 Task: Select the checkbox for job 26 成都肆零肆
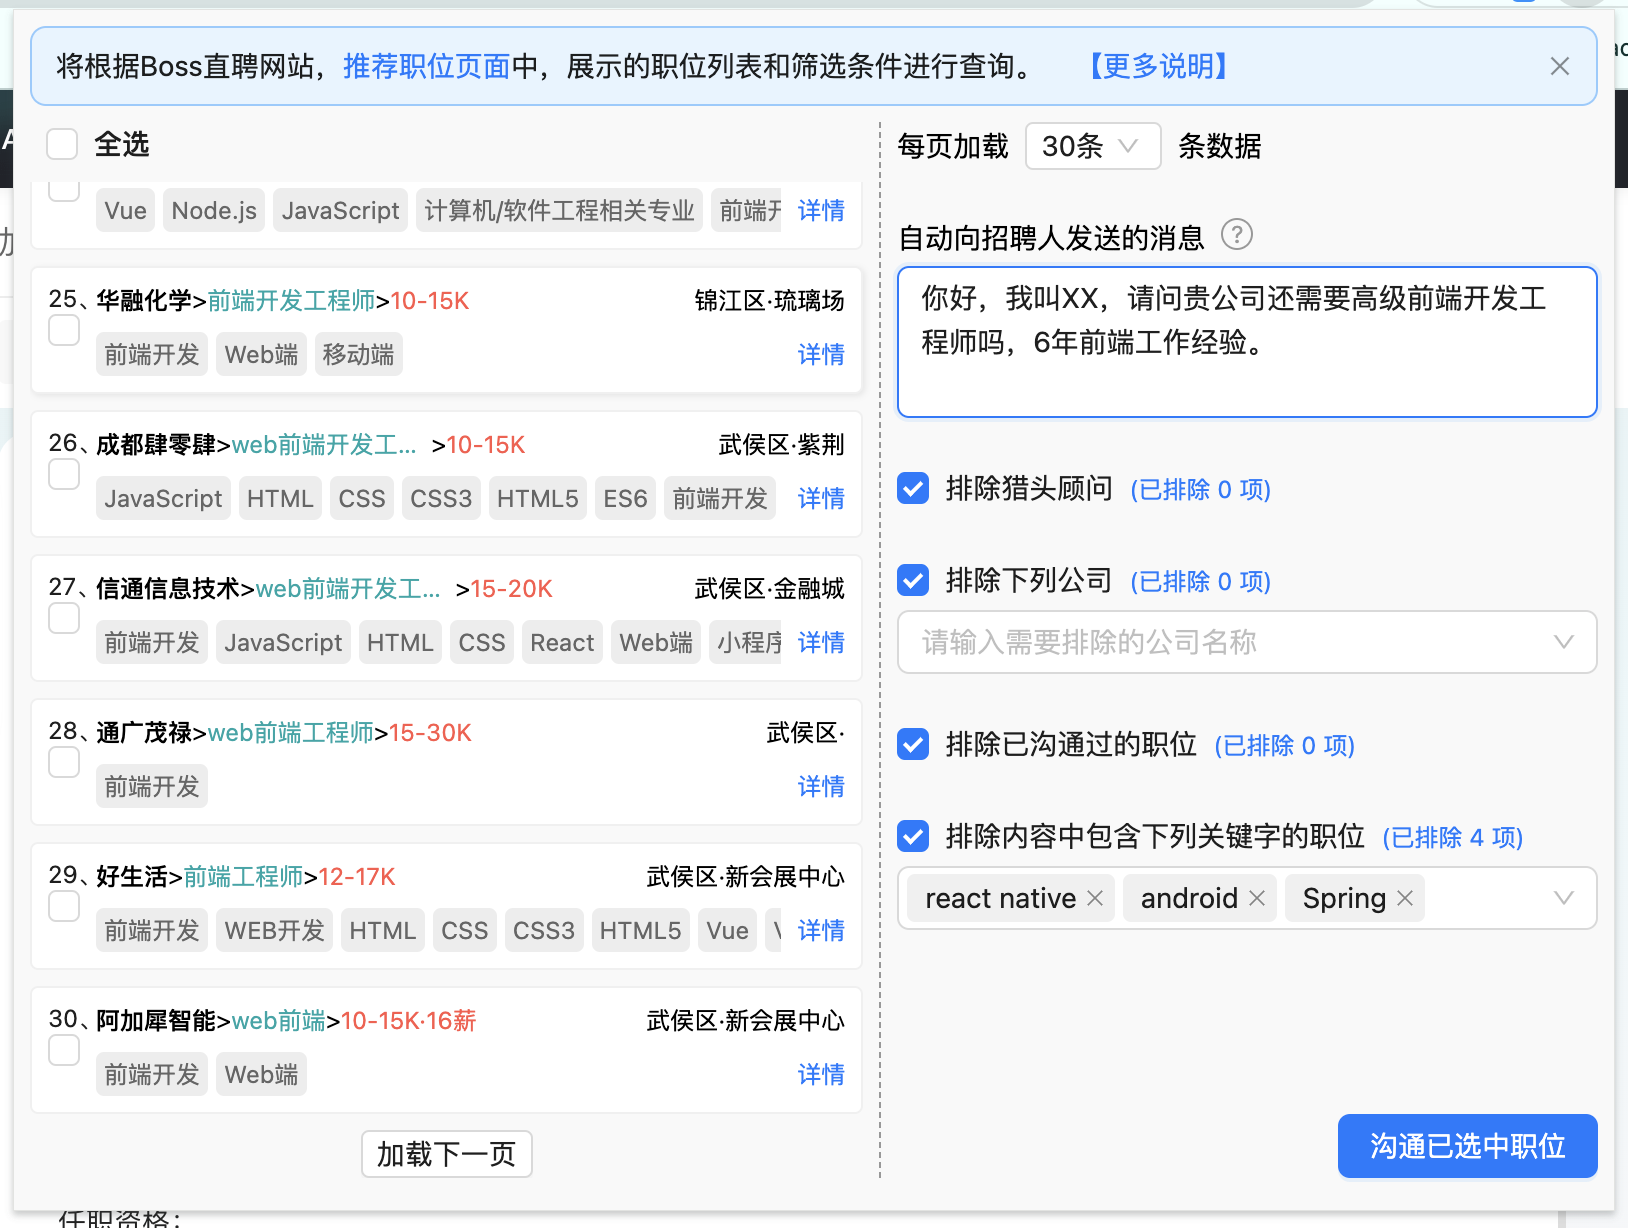coord(63,473)
